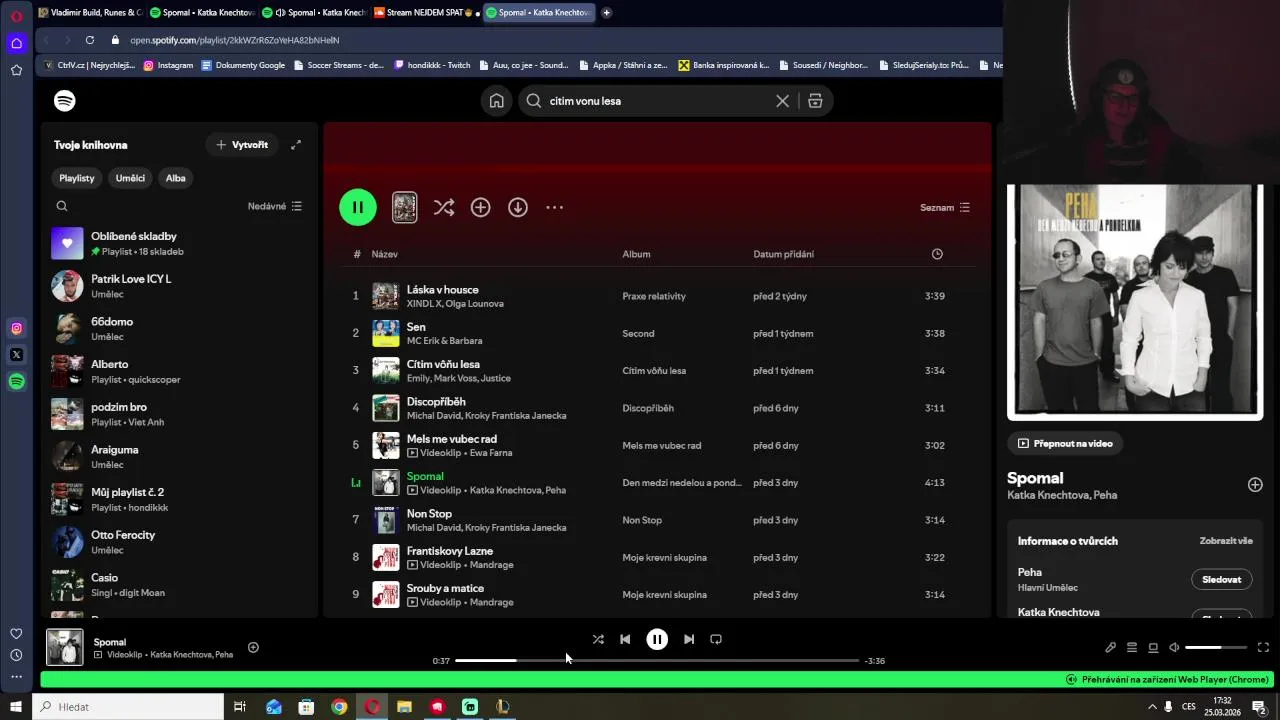Toggle shuffle in the player bar

coord(598,639)
